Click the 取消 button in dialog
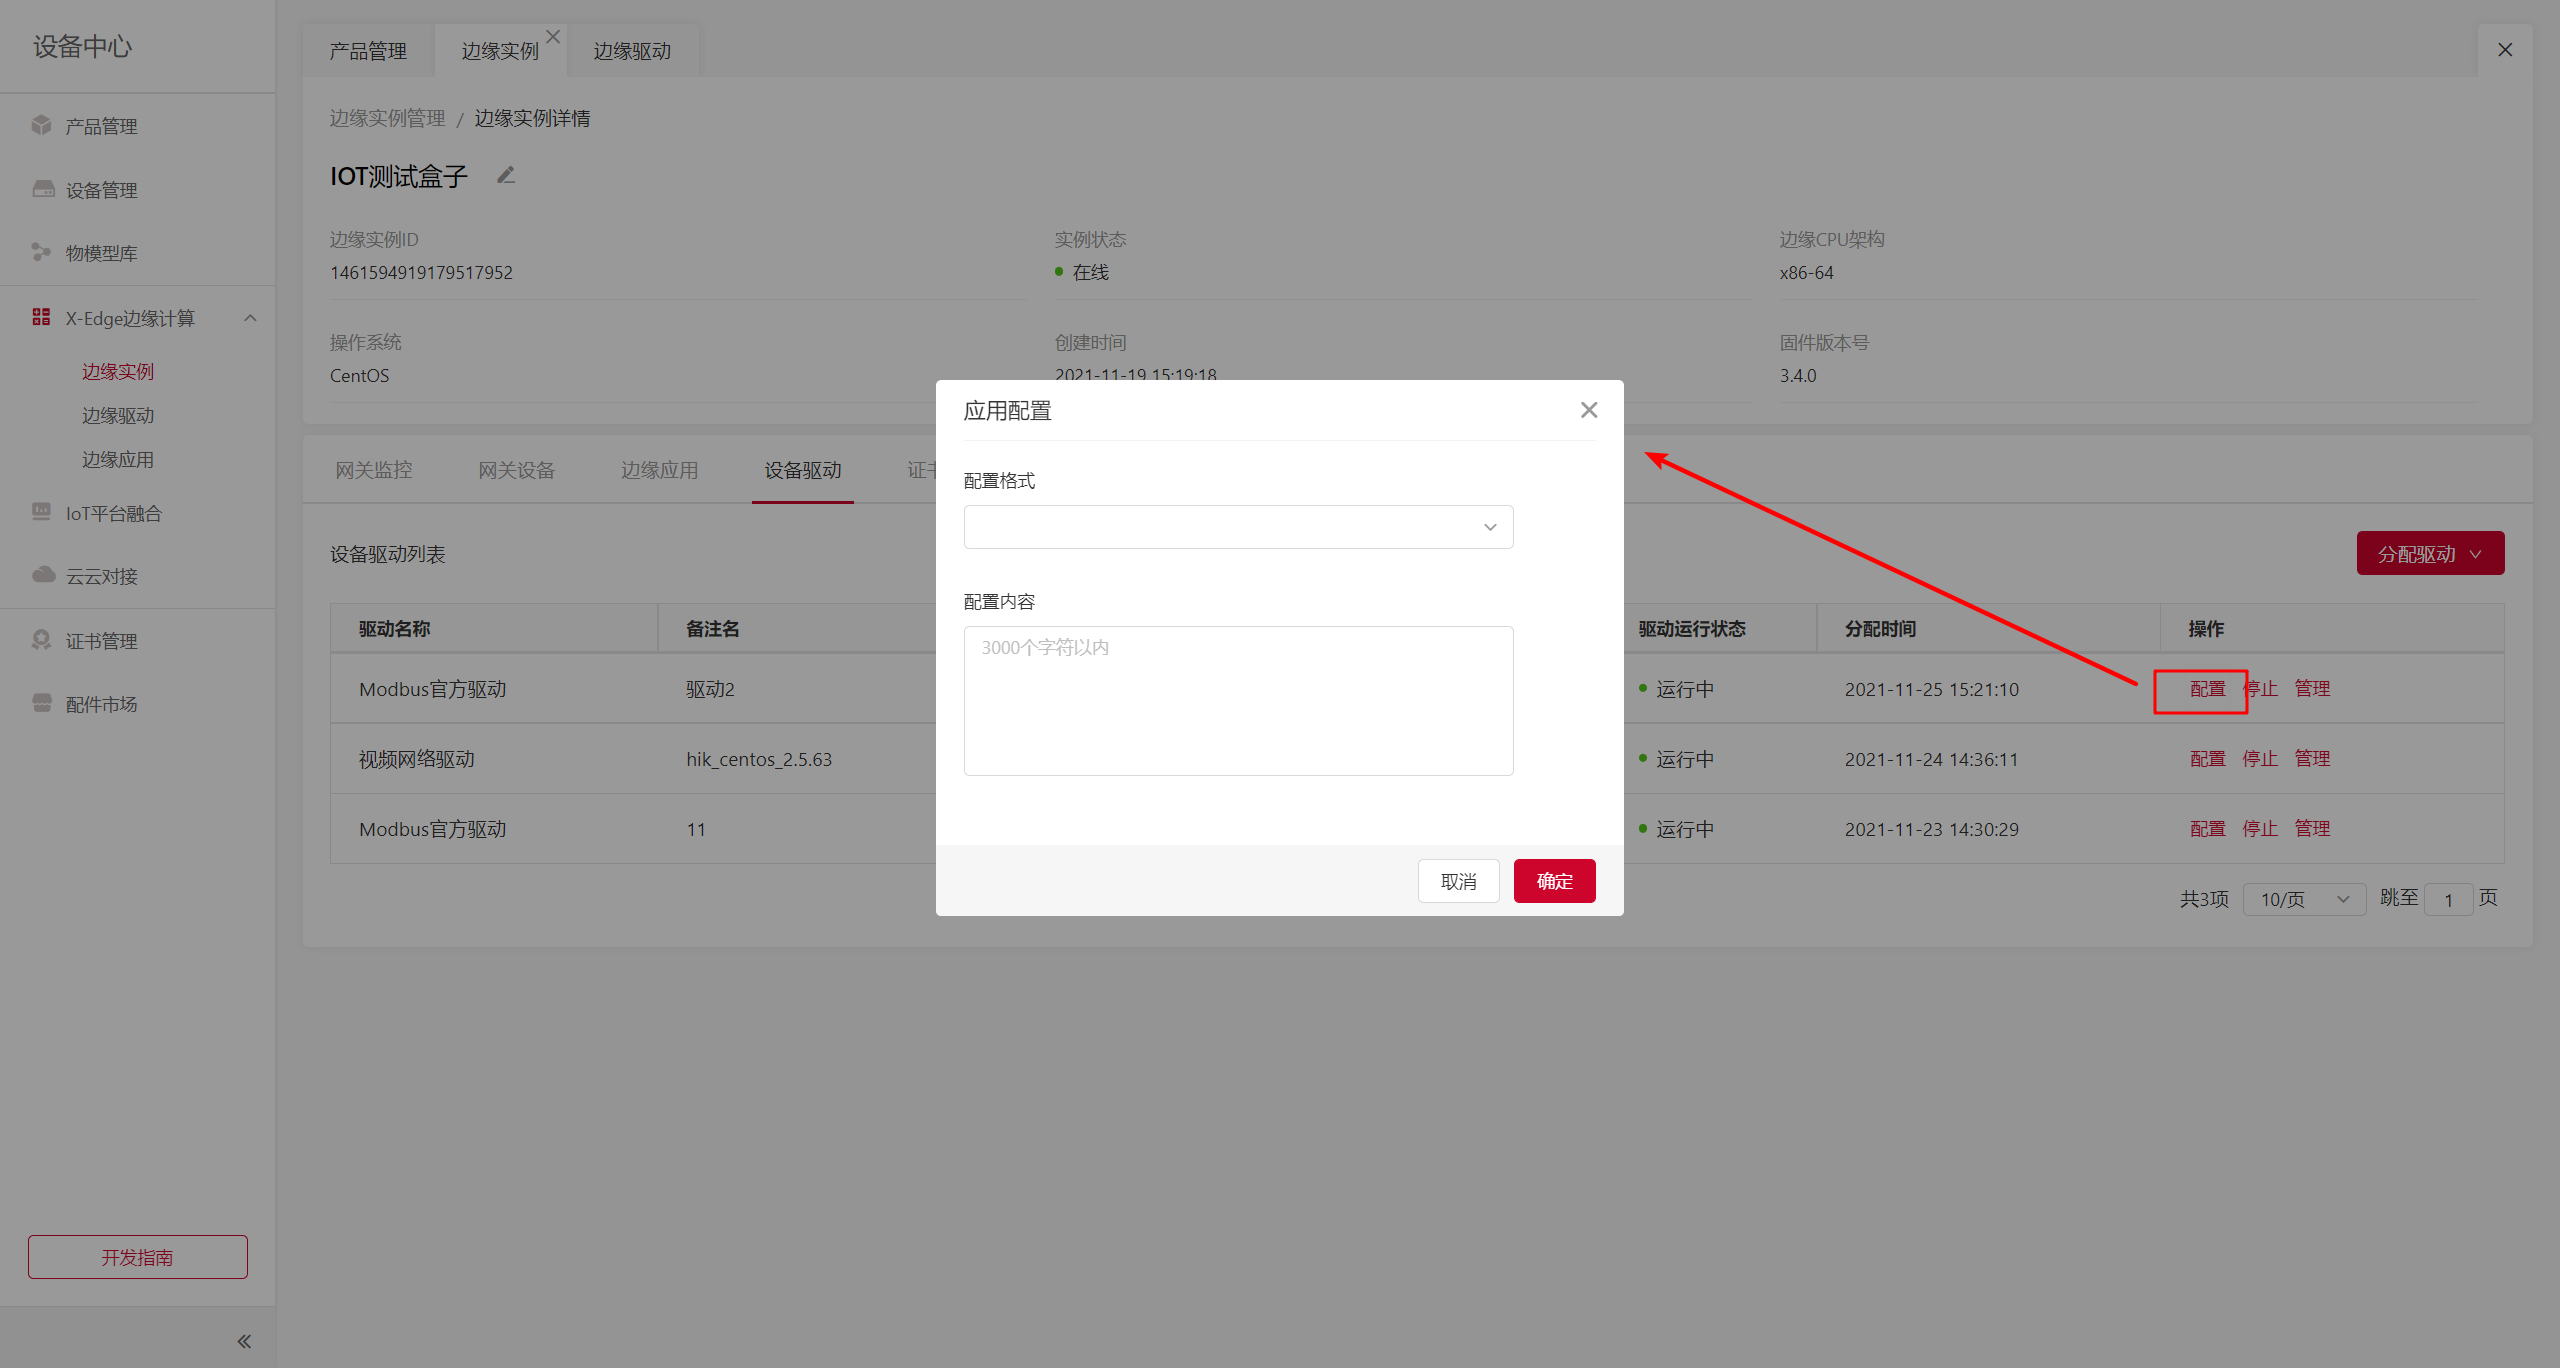Image resolution: width=2560 pixels, height=1368 pixels. [1458, 881]
